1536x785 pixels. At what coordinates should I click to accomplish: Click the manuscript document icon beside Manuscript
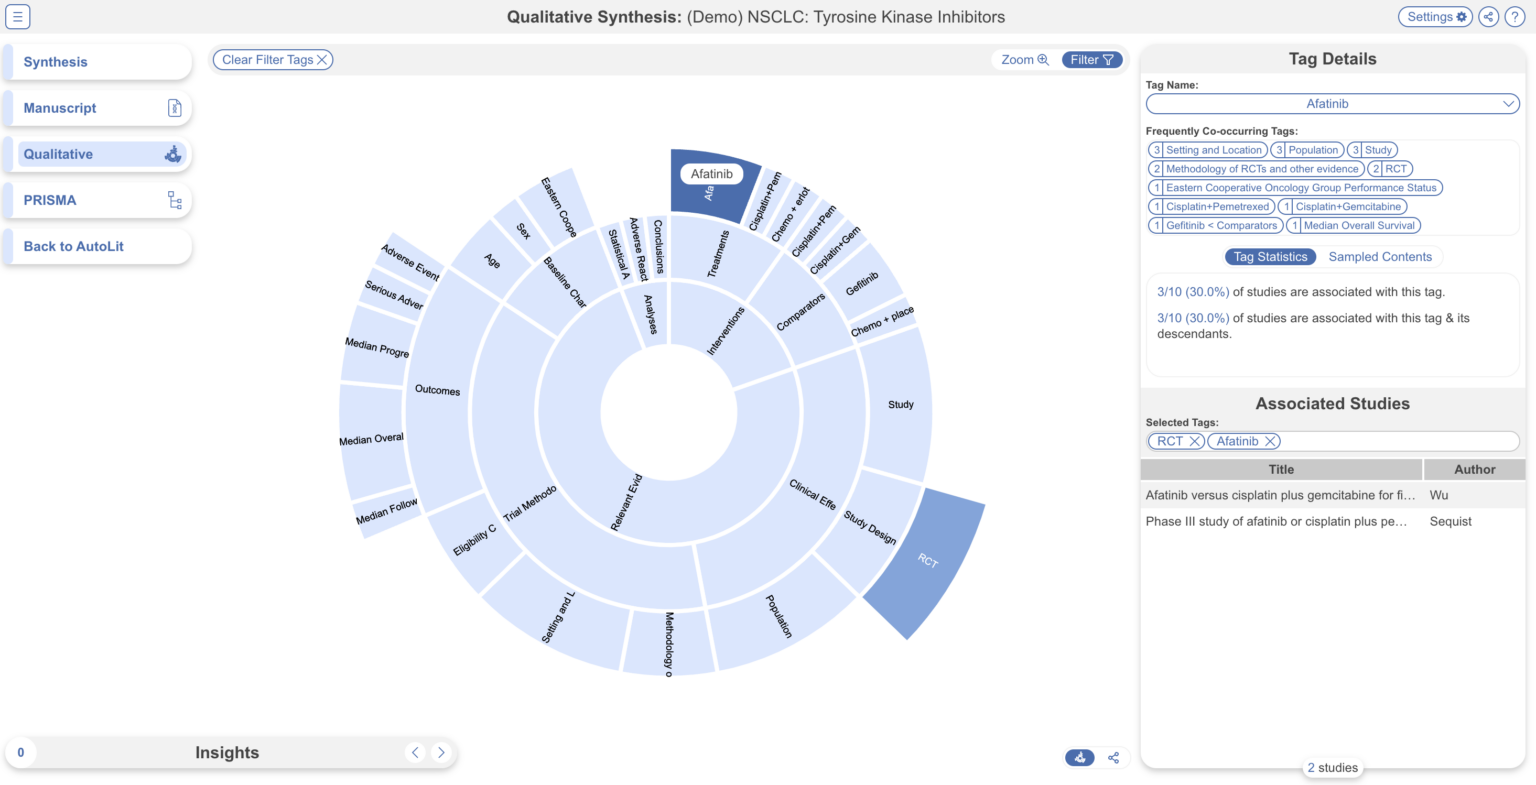tap(174, 107)
